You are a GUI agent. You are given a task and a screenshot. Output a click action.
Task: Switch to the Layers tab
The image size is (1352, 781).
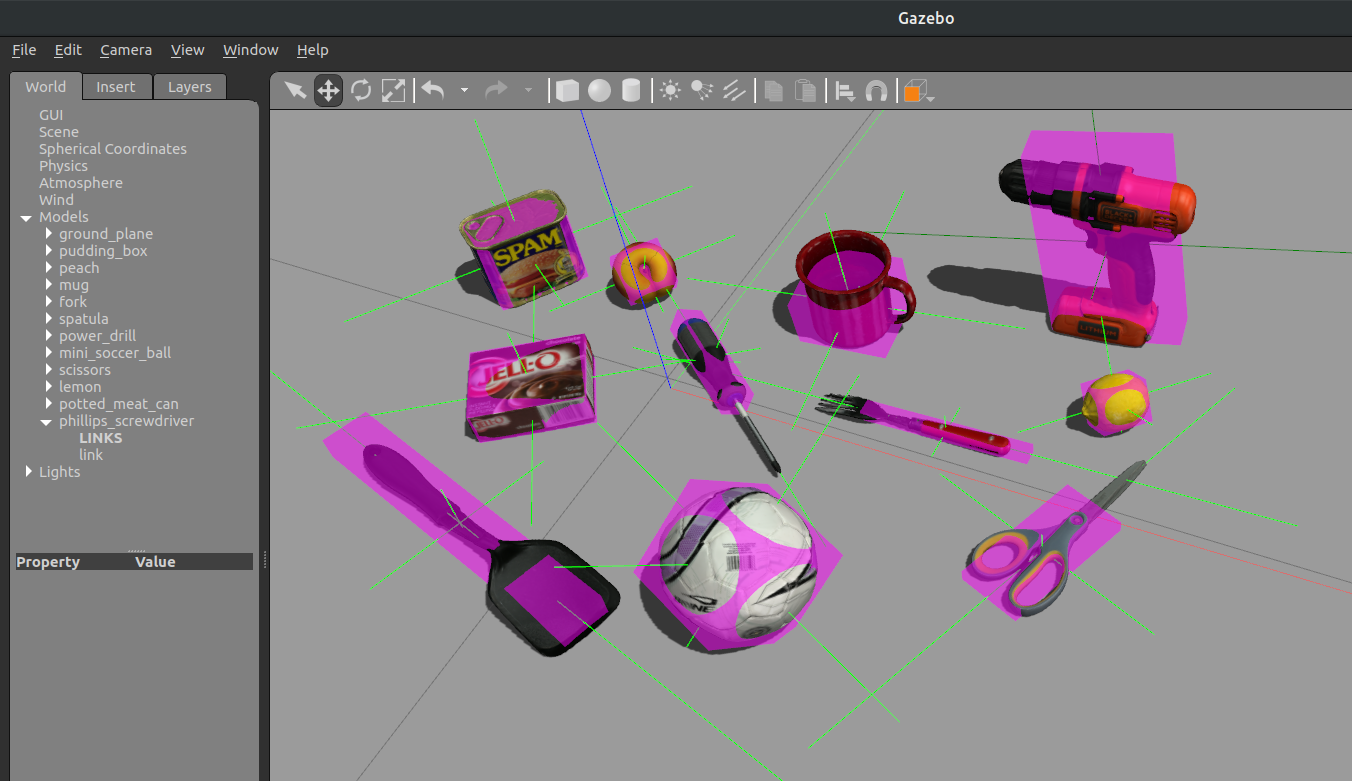[x=190, y=87]
